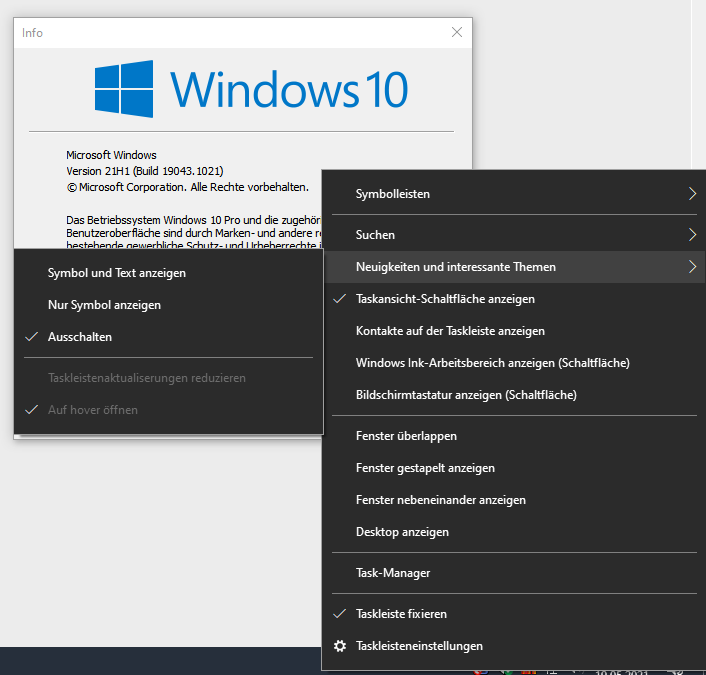The image size is (706, 675).
Task: Click the Microsoft Corporation copyright line
Action: pyautogui.click(x=188, y=187)
